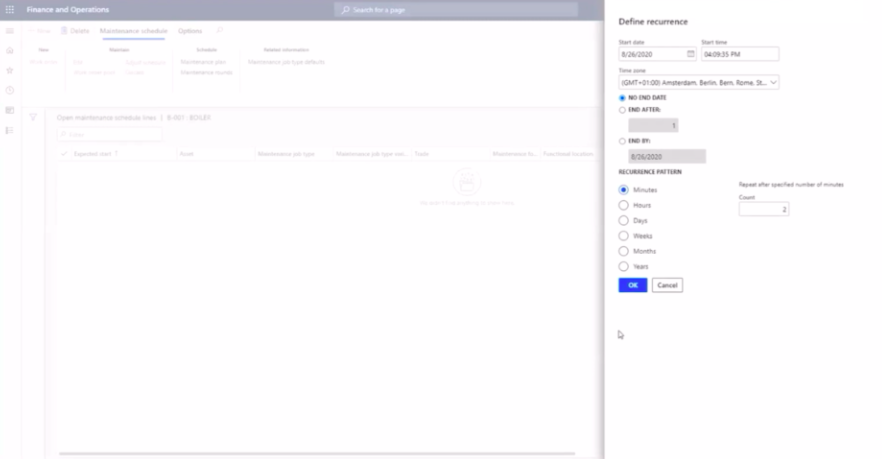Screen dimensions: 882x459
Task: Click the Delete trash icon
Action: pos(64,30)
